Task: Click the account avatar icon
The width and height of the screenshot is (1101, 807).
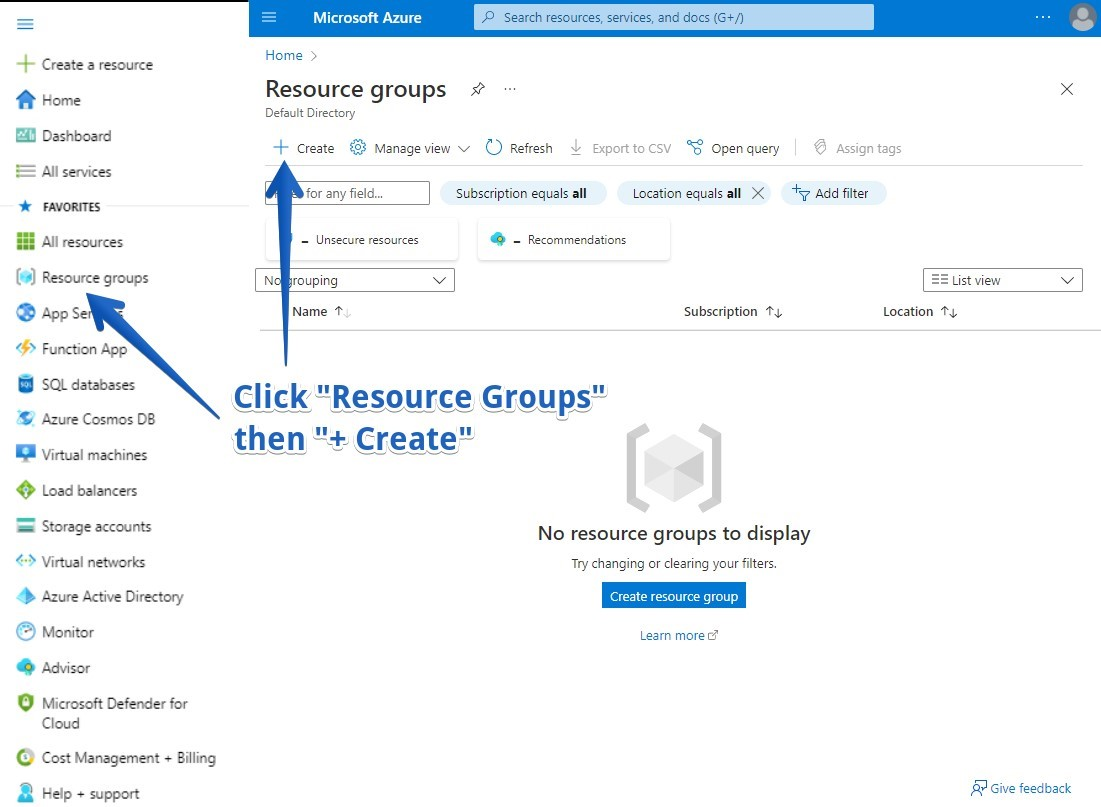Action: click(1082, 17)
